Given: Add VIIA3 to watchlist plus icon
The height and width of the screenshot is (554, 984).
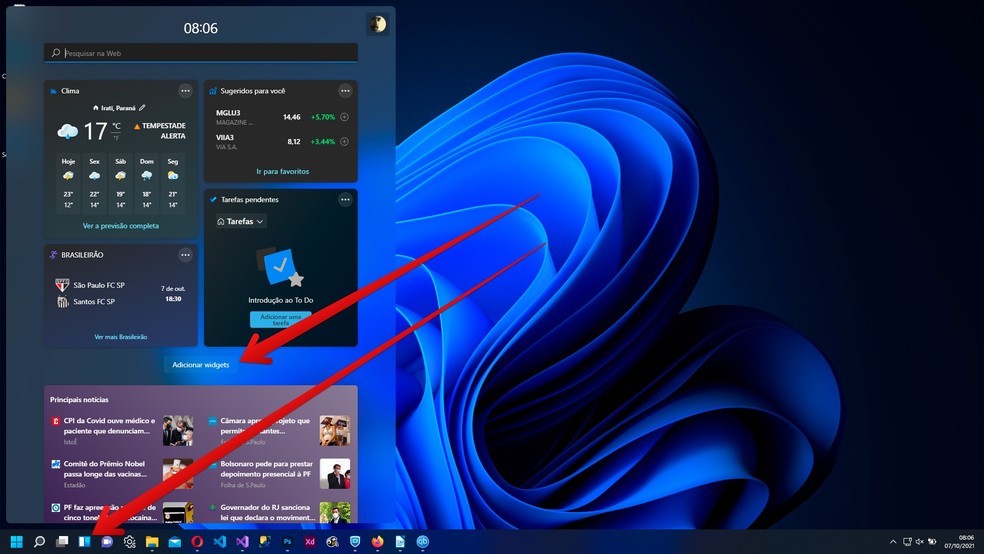Looking at the screenshot, I should pyautogui.click(x=345, y=141).
